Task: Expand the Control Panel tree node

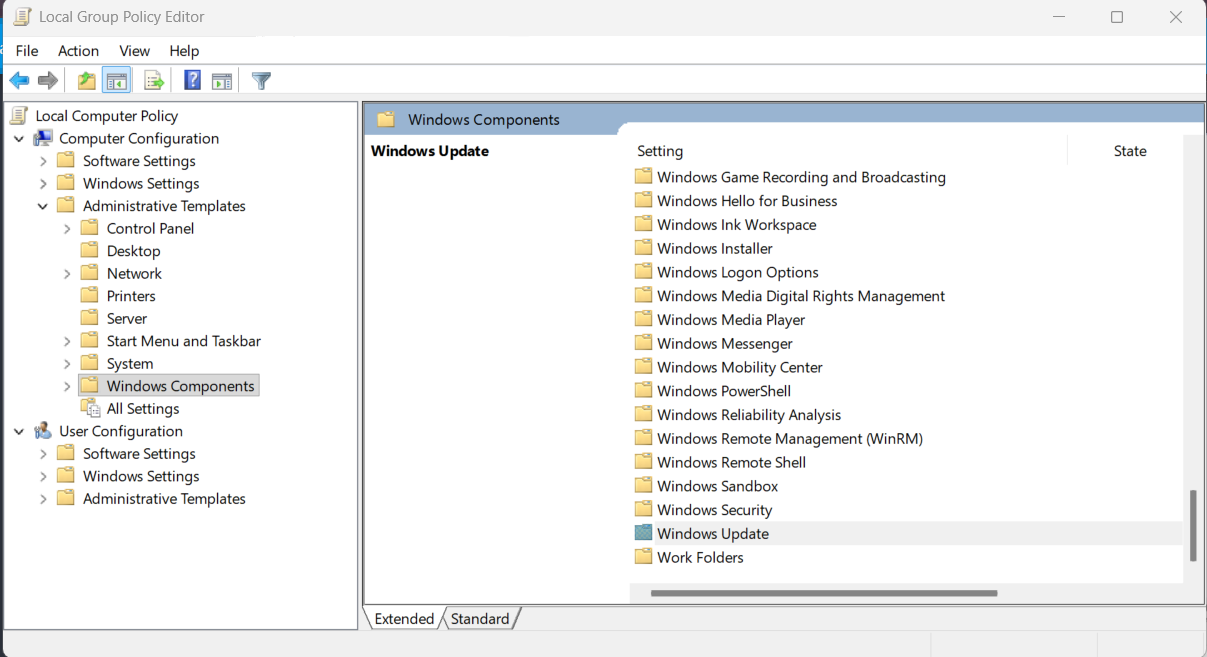Action: [x=67, y=228]
